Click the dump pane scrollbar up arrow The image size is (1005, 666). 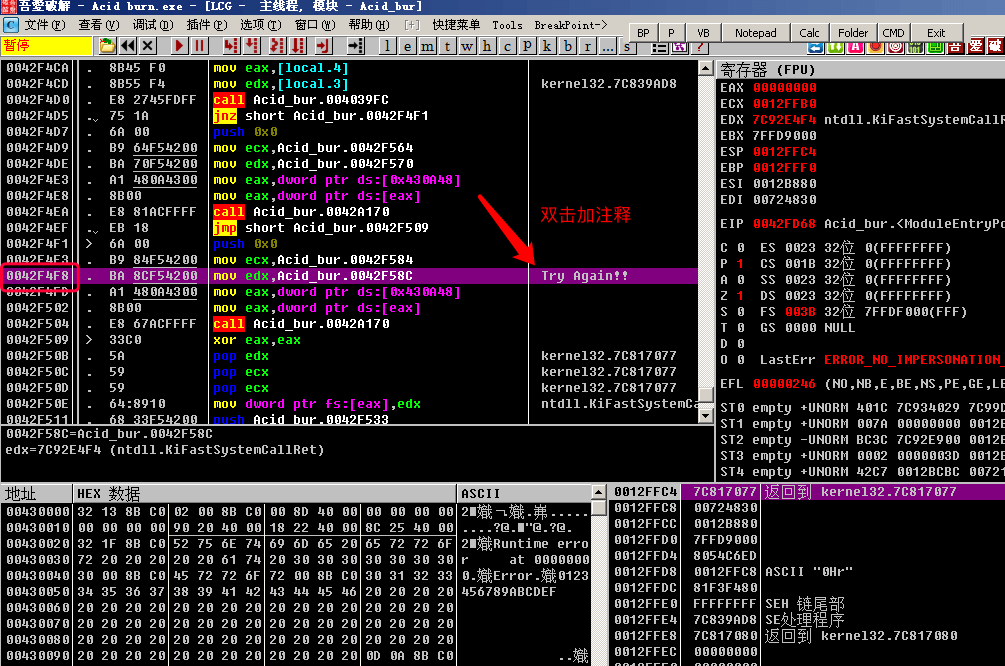coord(598,492)
